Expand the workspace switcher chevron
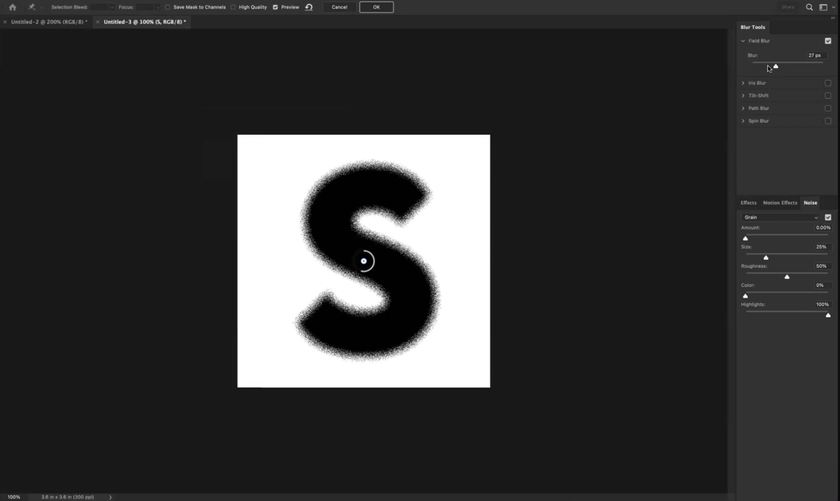The image size is (840, 501). (833, 8)
